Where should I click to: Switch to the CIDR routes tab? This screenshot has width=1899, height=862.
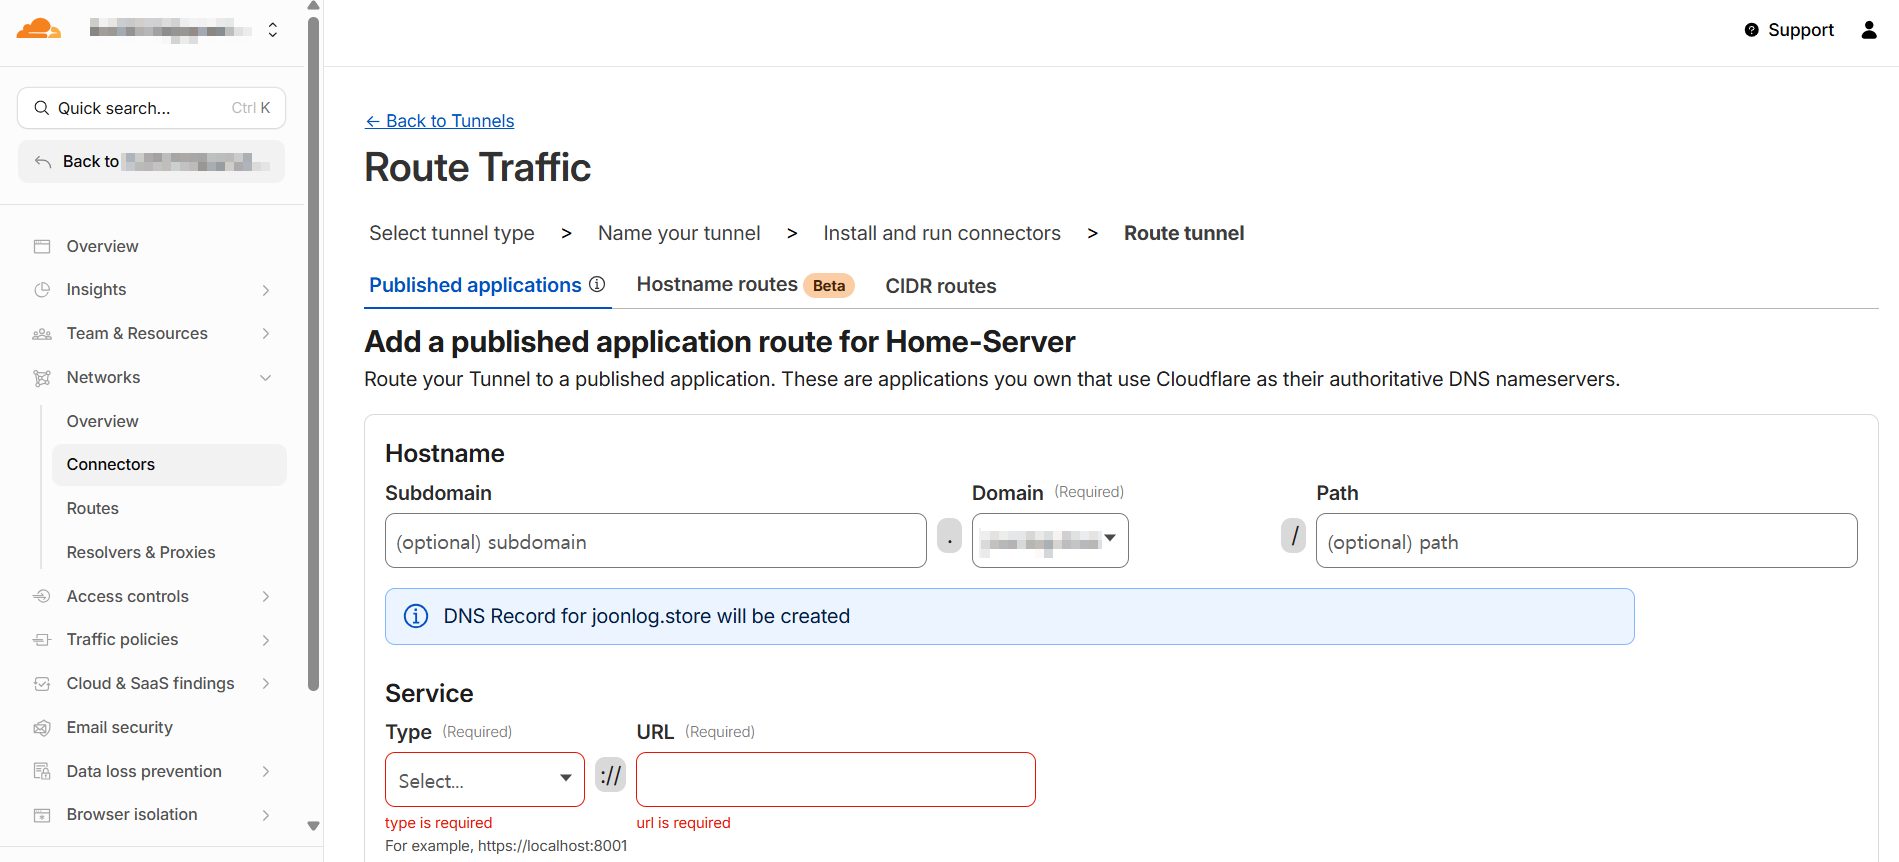point(941,286)
